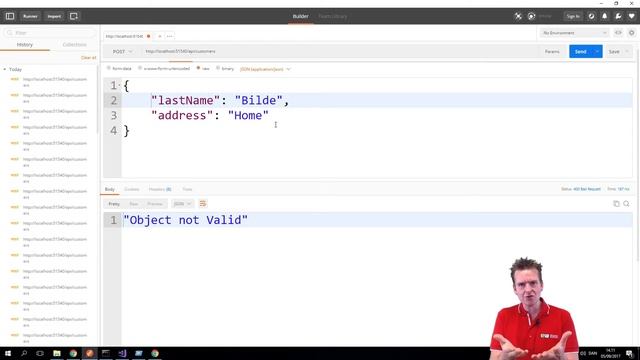Fold the JSON object at line 1
This screenshot has height=360, width=640.
click(120, 85)
